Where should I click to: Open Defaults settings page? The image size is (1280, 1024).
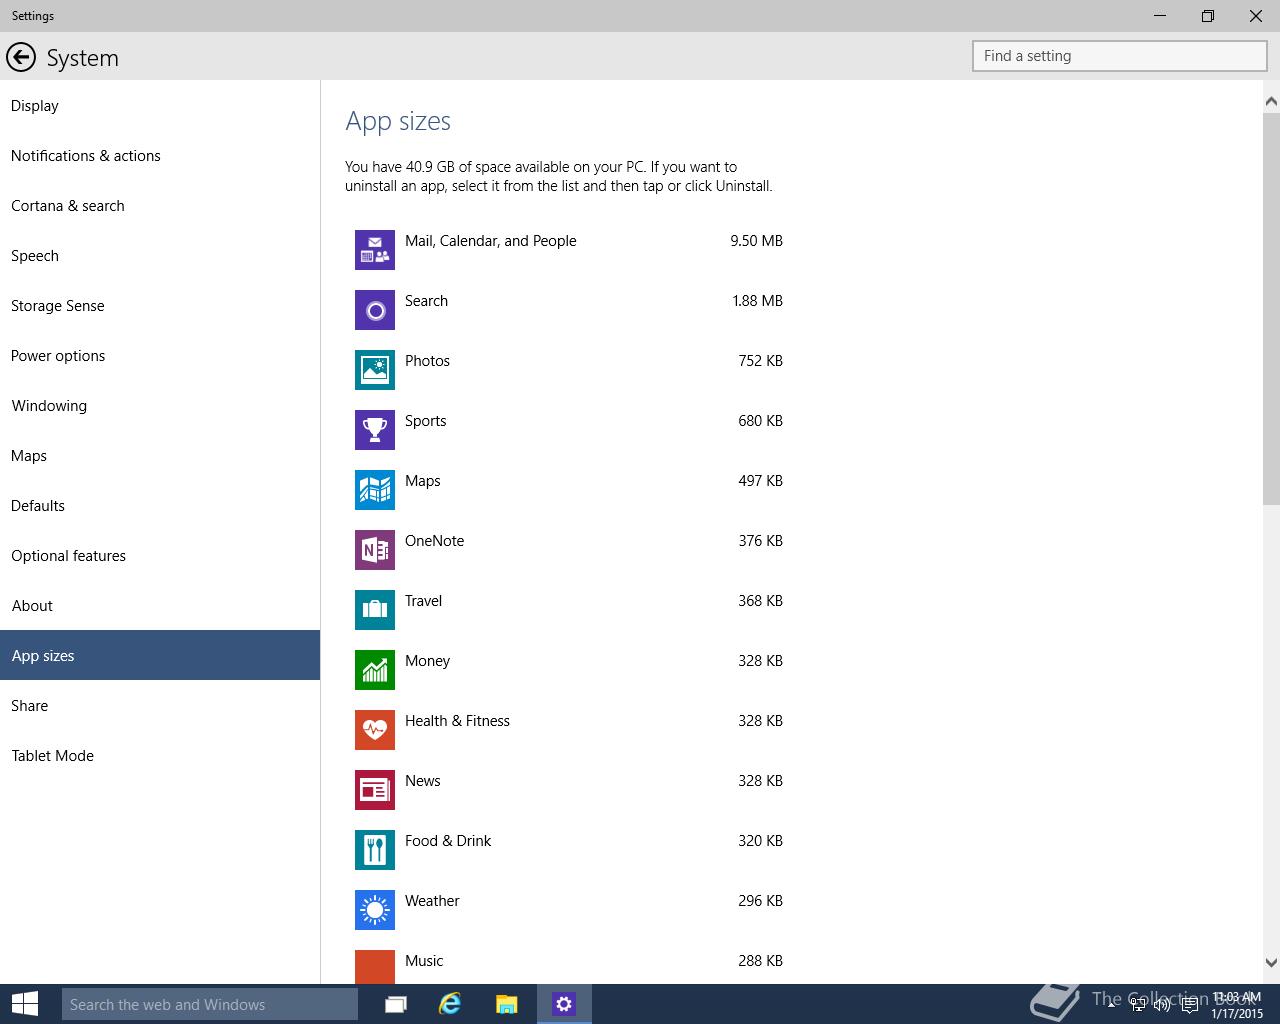click(160, 505)
